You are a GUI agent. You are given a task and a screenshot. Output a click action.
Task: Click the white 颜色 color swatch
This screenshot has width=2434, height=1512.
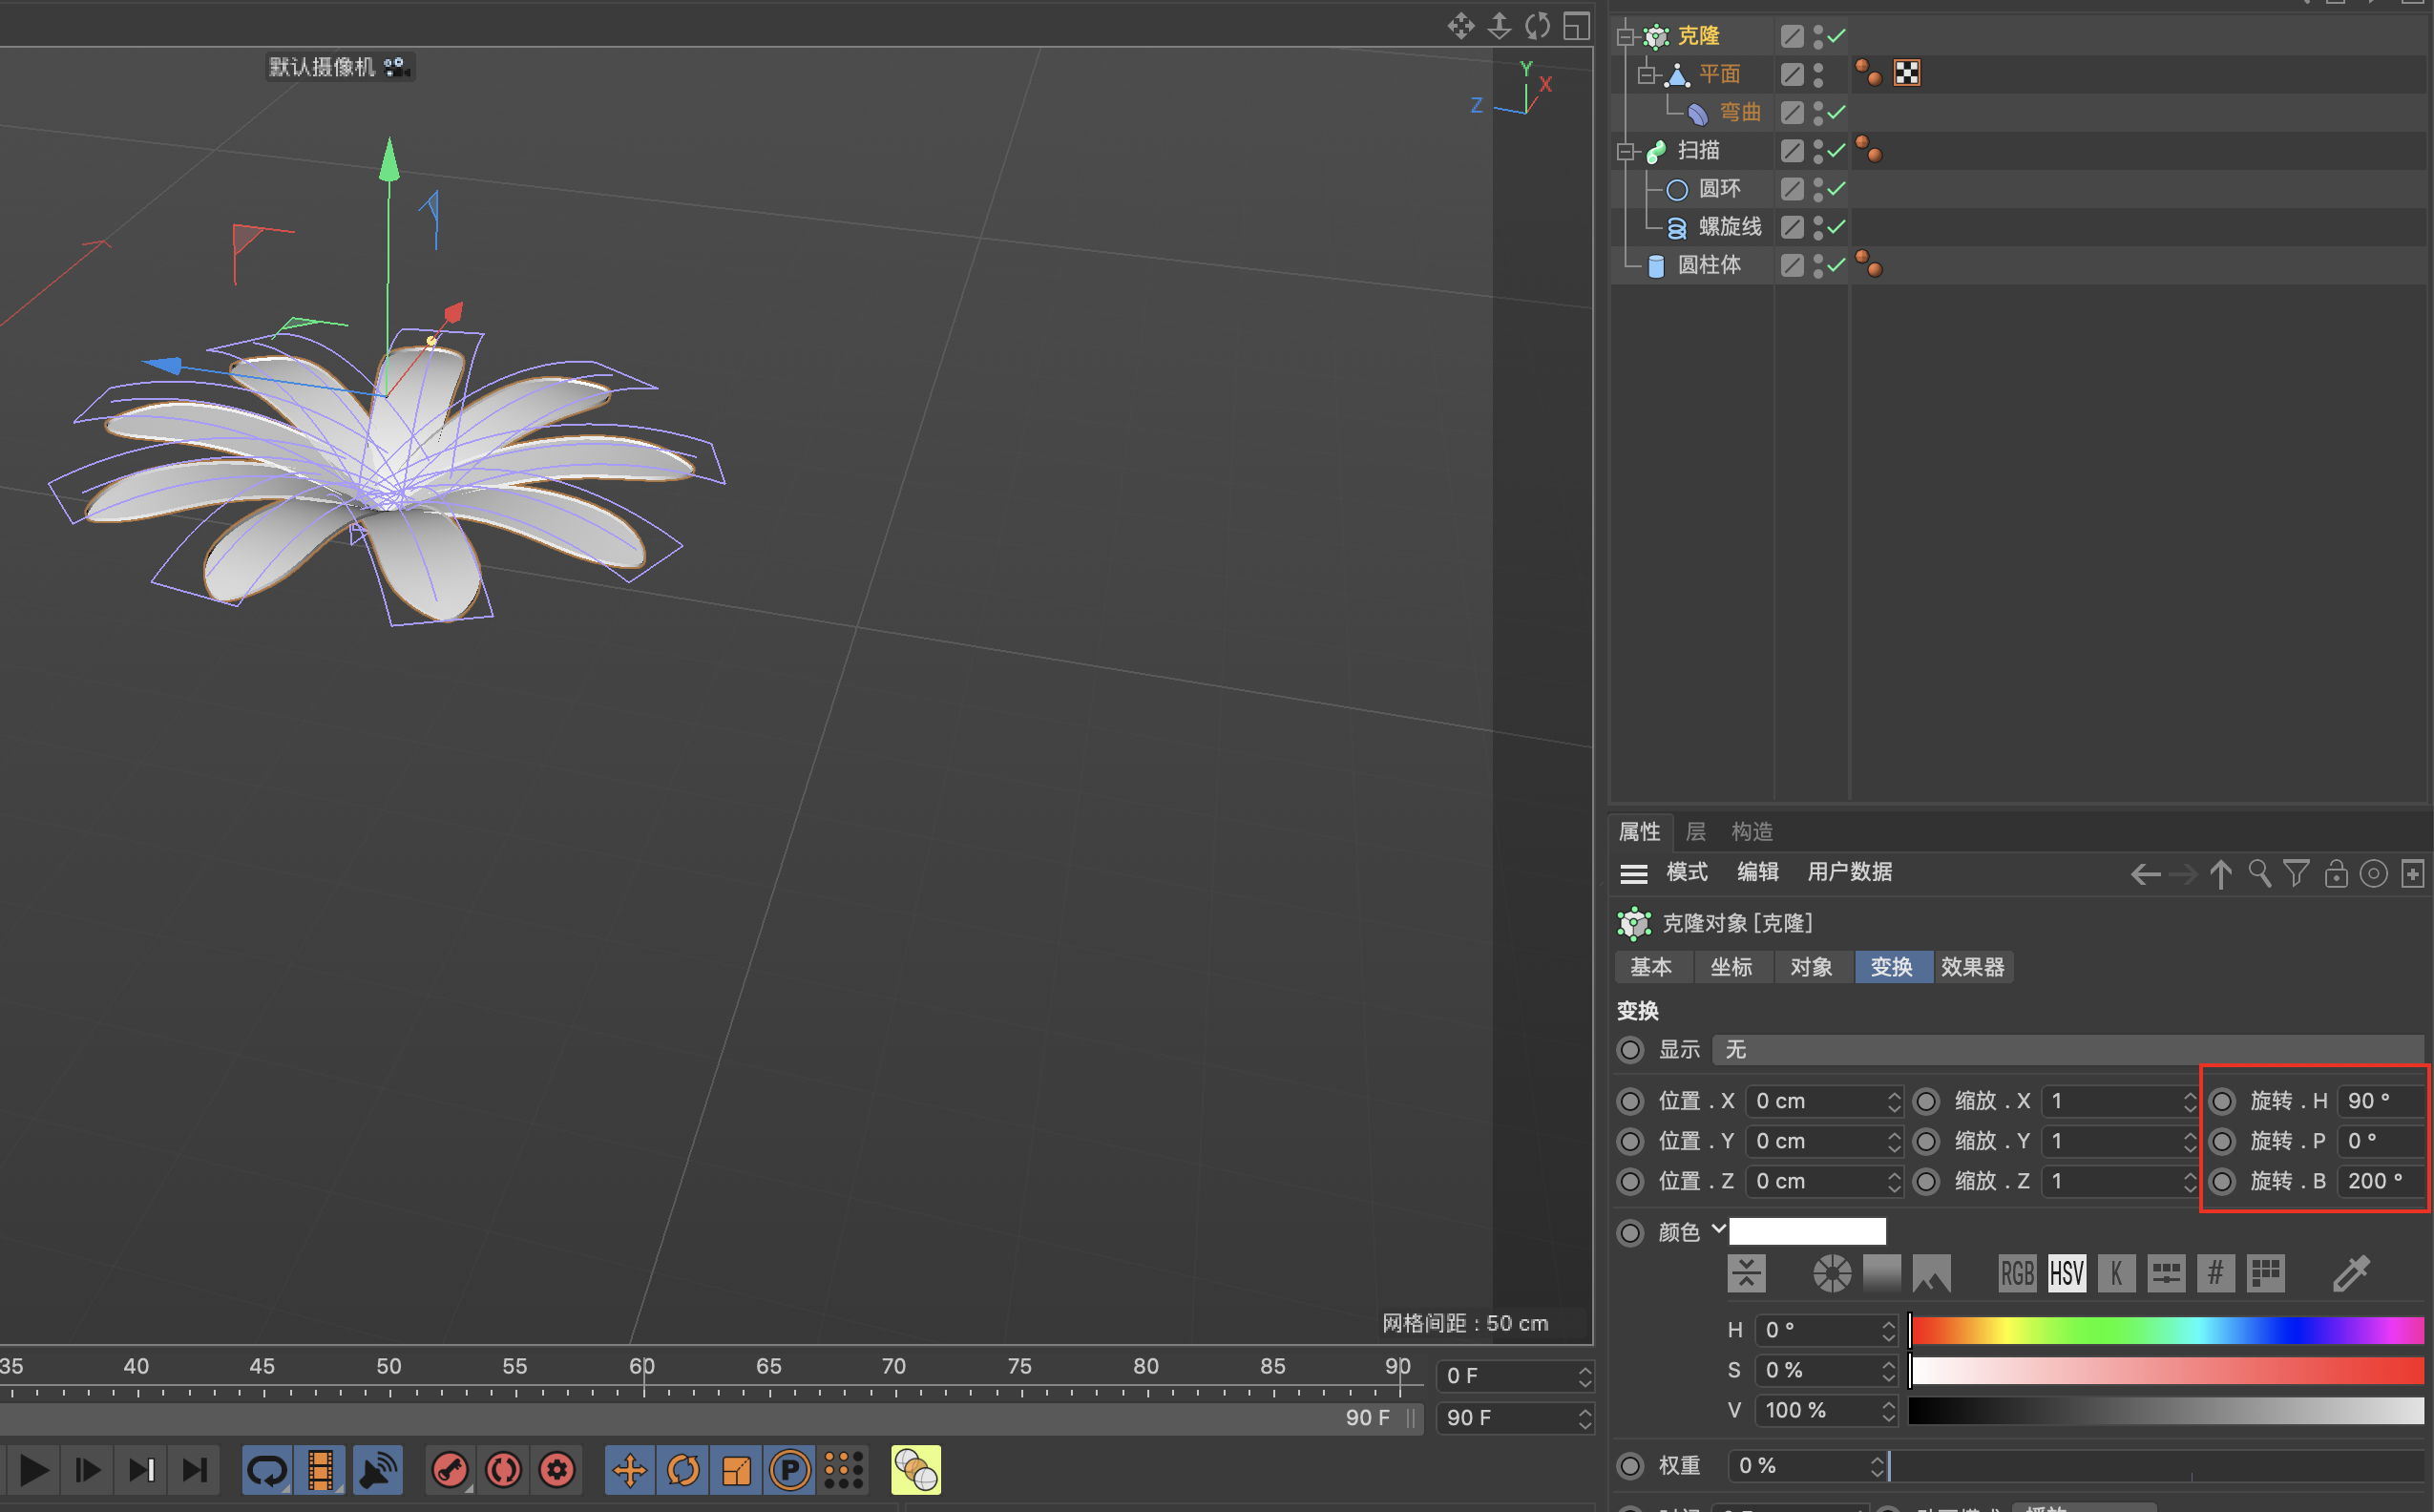tap(1807, 1231)
